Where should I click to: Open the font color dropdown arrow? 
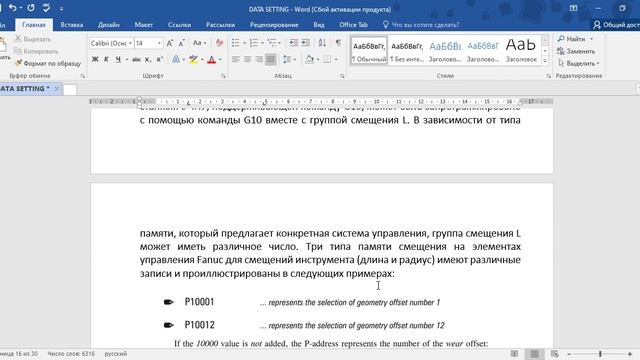click(220, 60)
